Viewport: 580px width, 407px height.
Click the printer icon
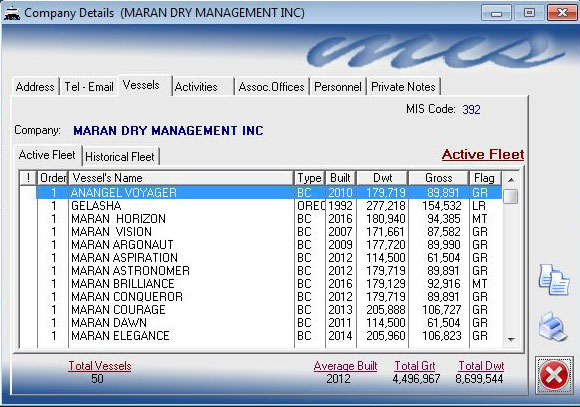(553, 326)
